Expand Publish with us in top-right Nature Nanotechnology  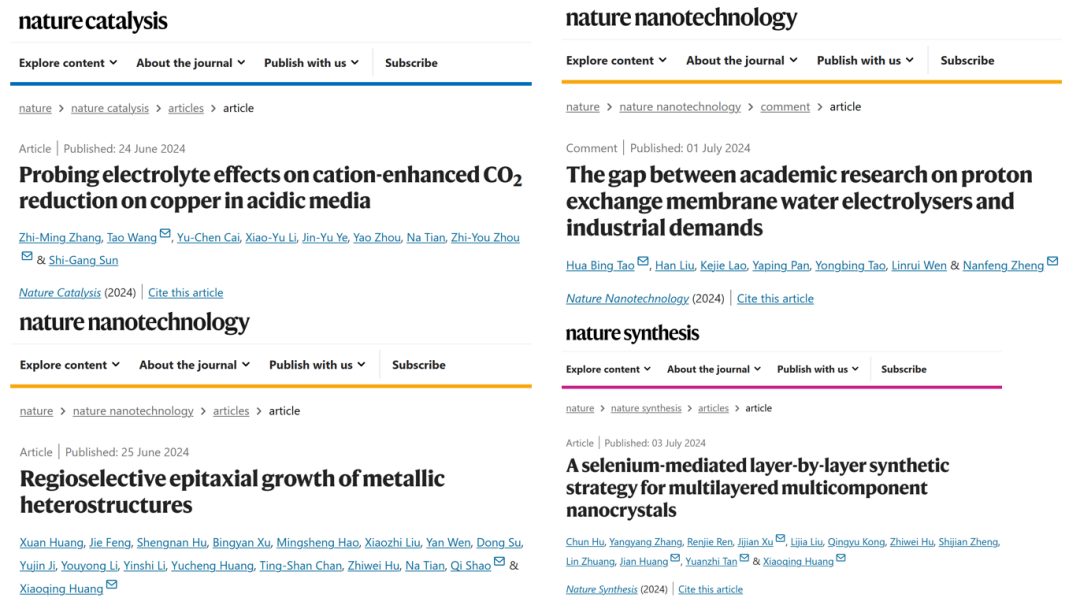pos(865,61)
